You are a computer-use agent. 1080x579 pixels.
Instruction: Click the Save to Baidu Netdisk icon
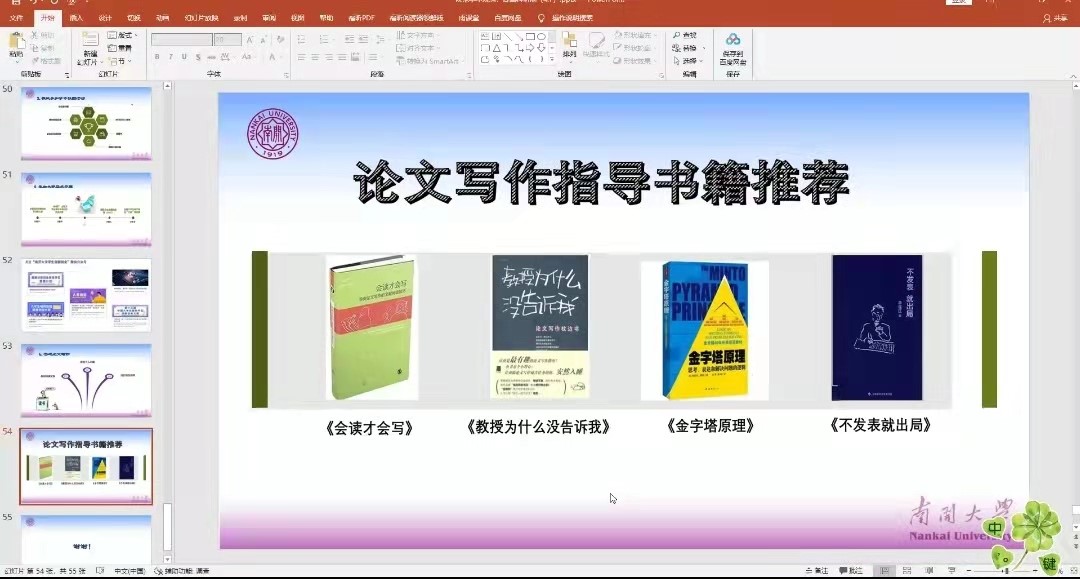(733, 46)
